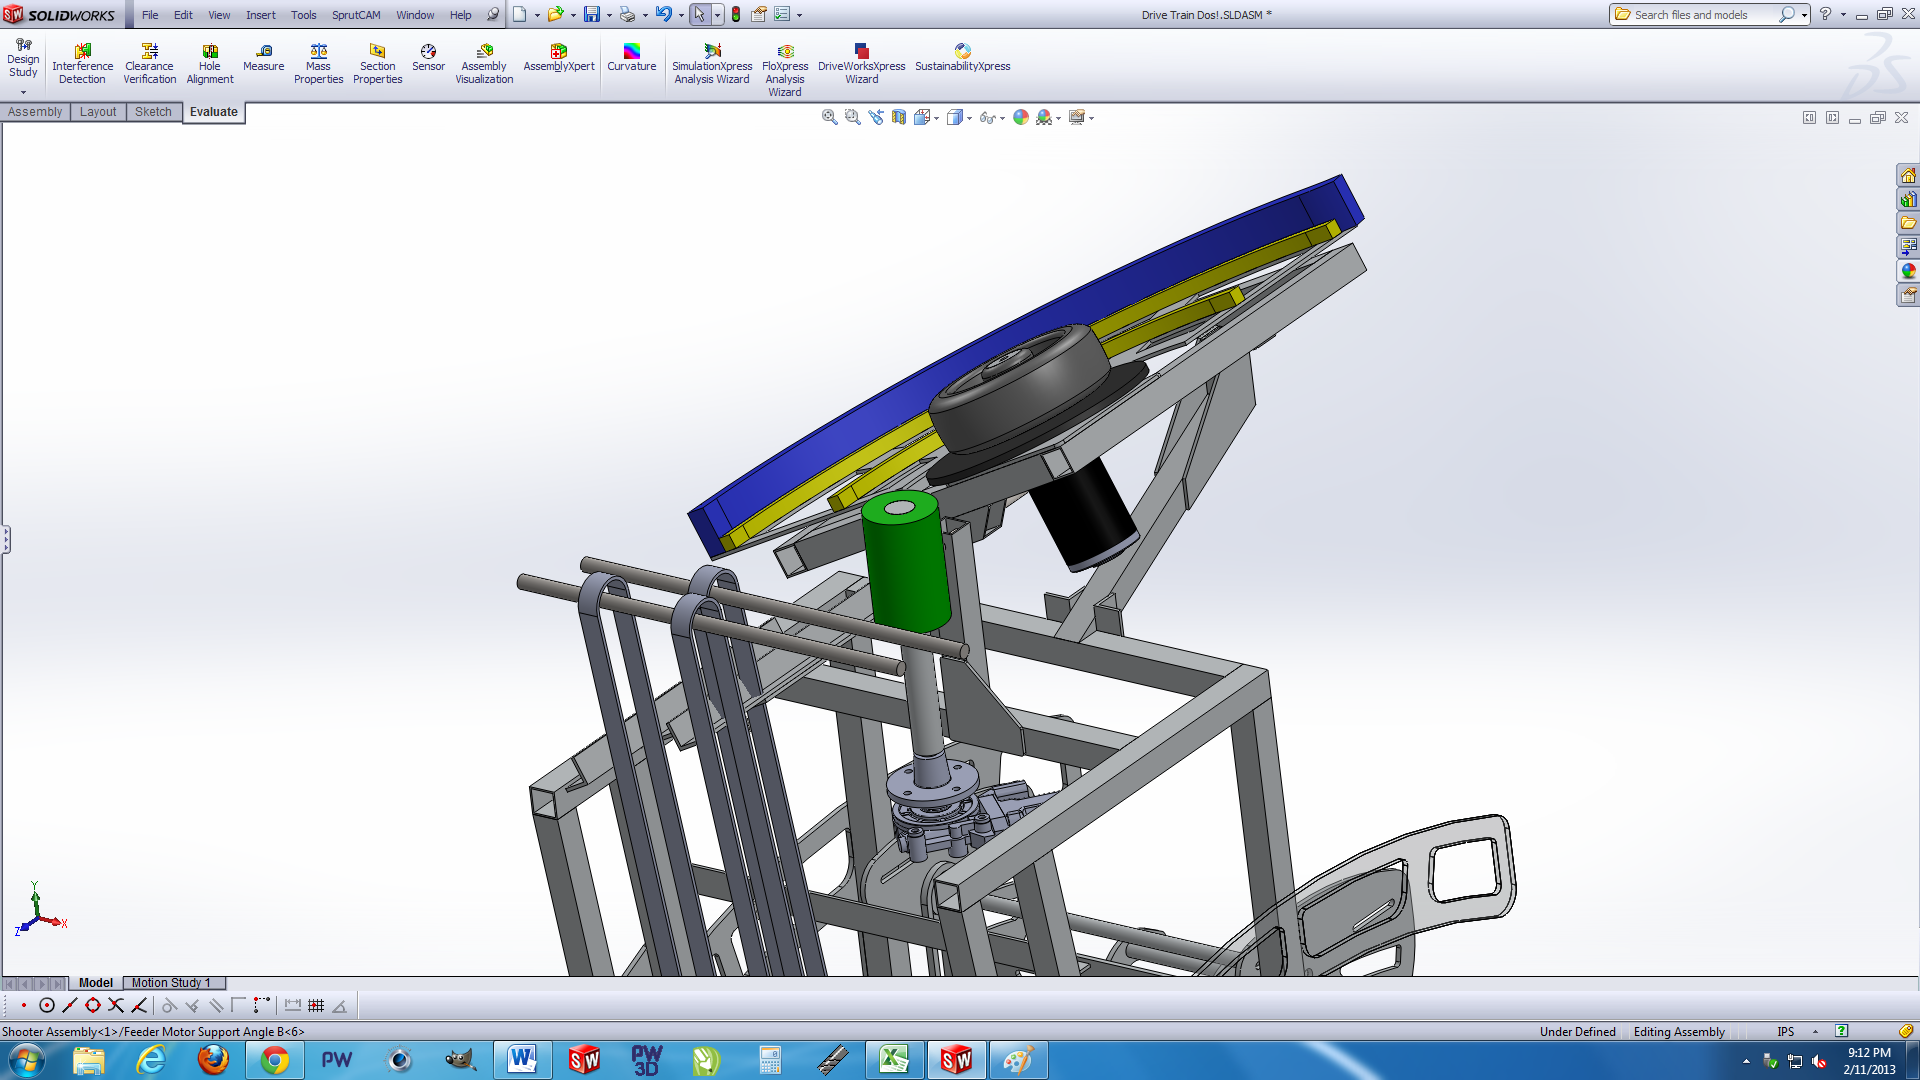Toggle the intersection snap icon
Viewport: 1920px width, 1080px height.
click(x=116, y=1006)
